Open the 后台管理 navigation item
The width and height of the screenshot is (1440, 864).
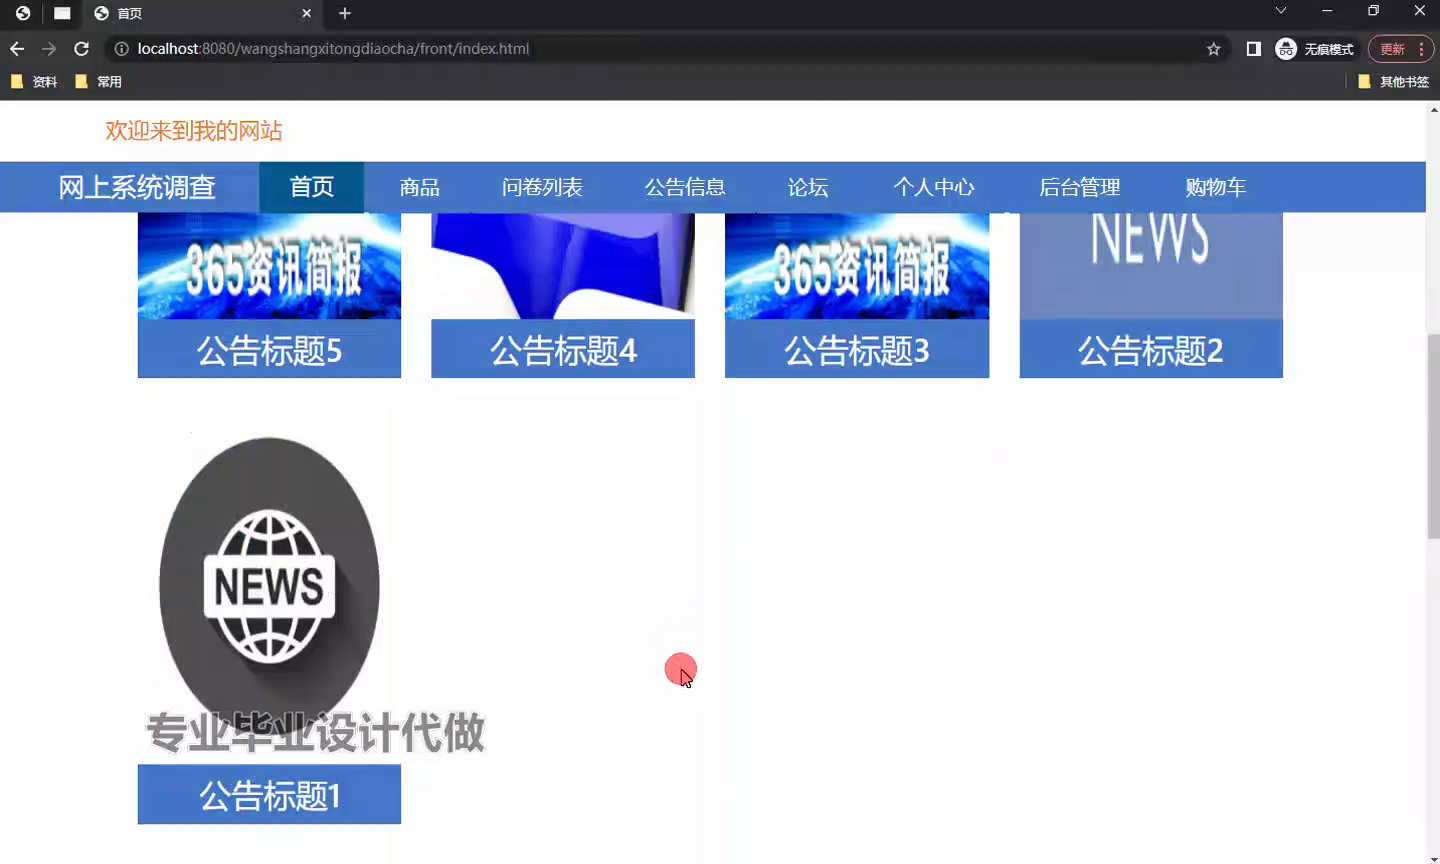tap(1080, 187)
